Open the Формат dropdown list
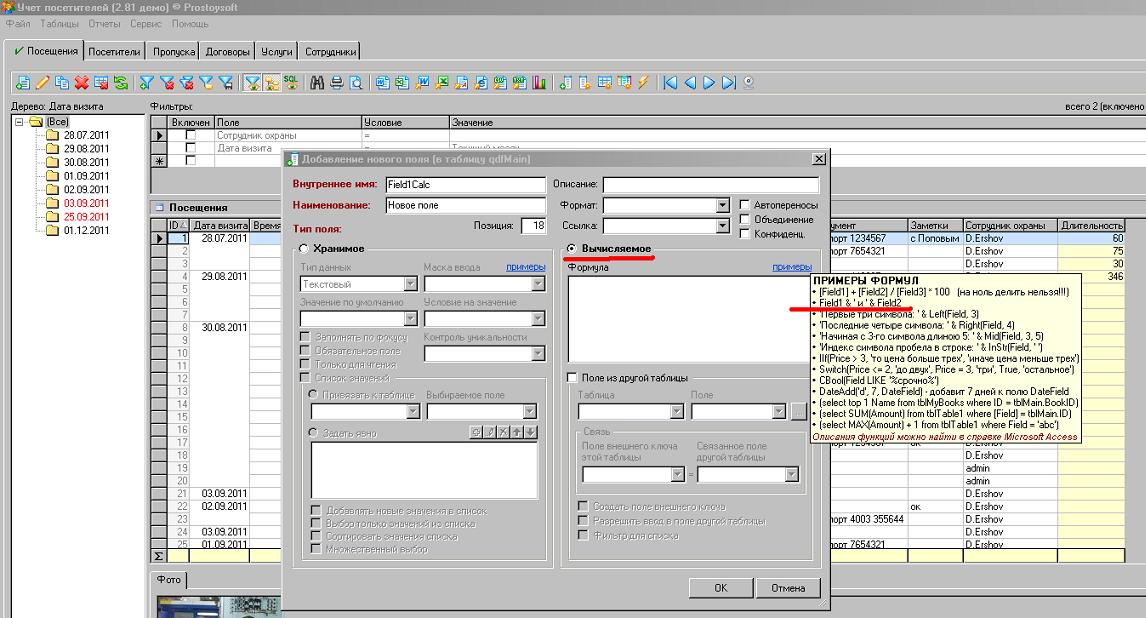 (x=722, y=205)
